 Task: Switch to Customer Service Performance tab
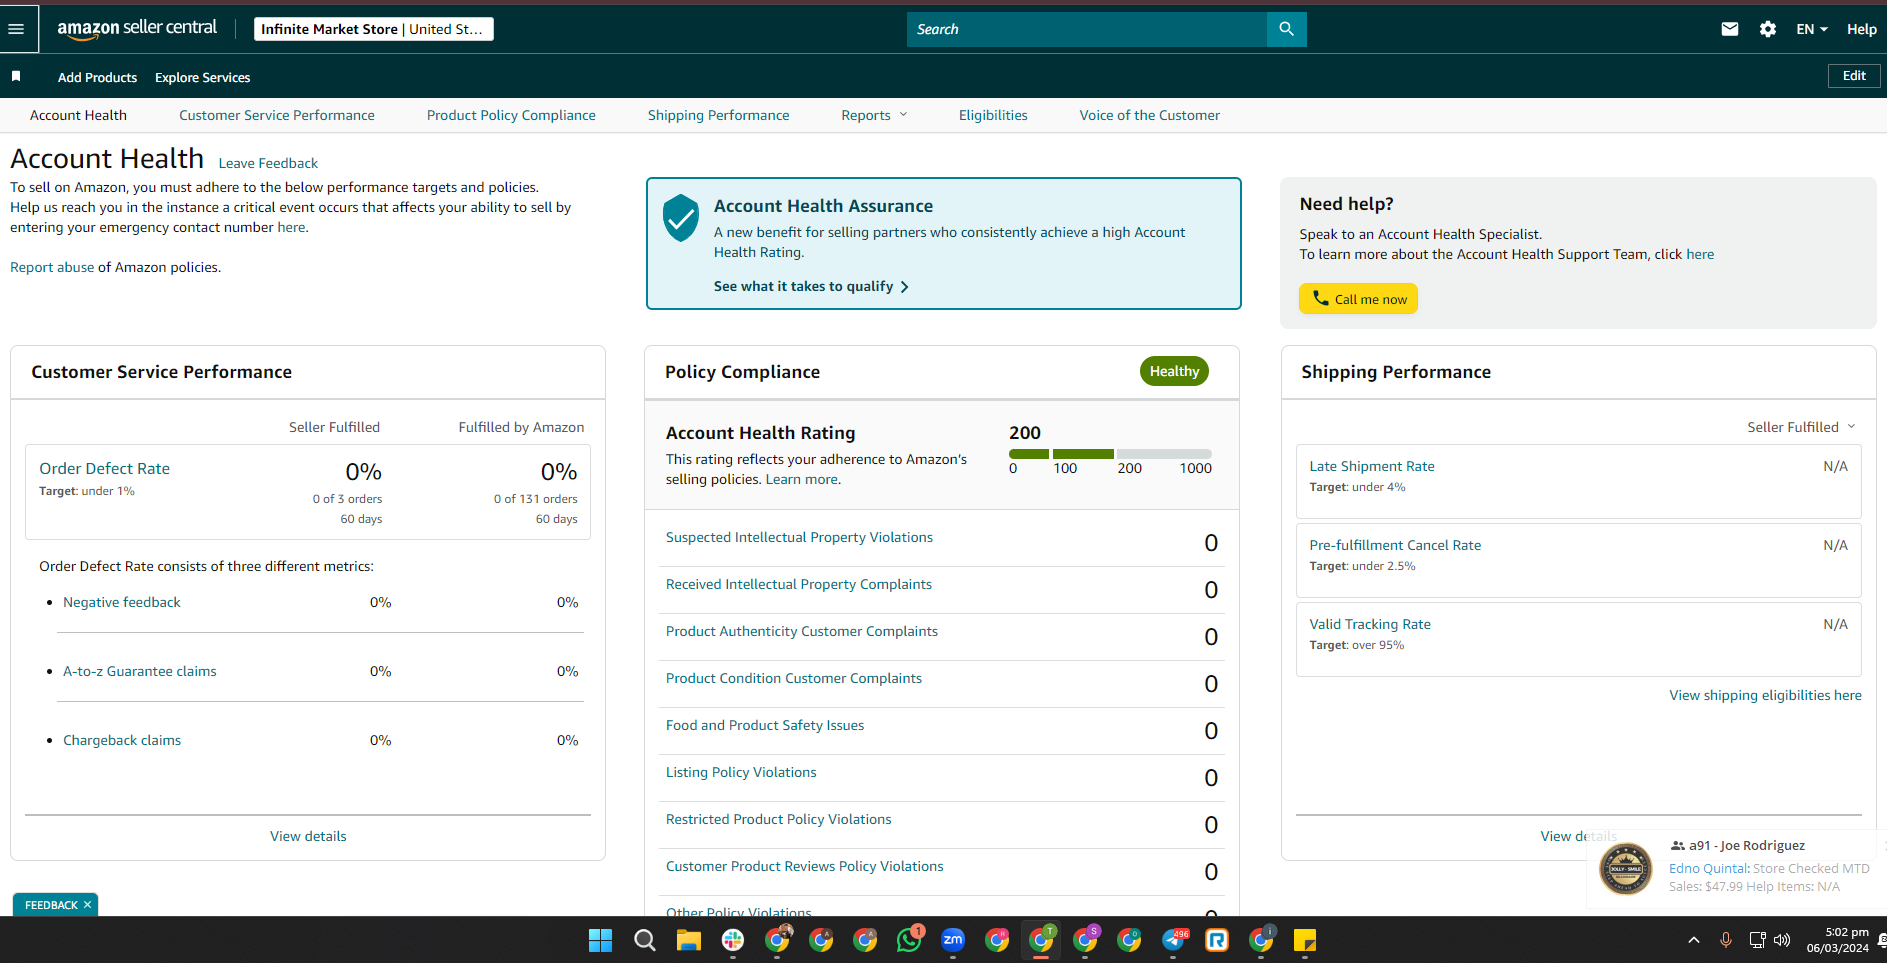[277, 115]
